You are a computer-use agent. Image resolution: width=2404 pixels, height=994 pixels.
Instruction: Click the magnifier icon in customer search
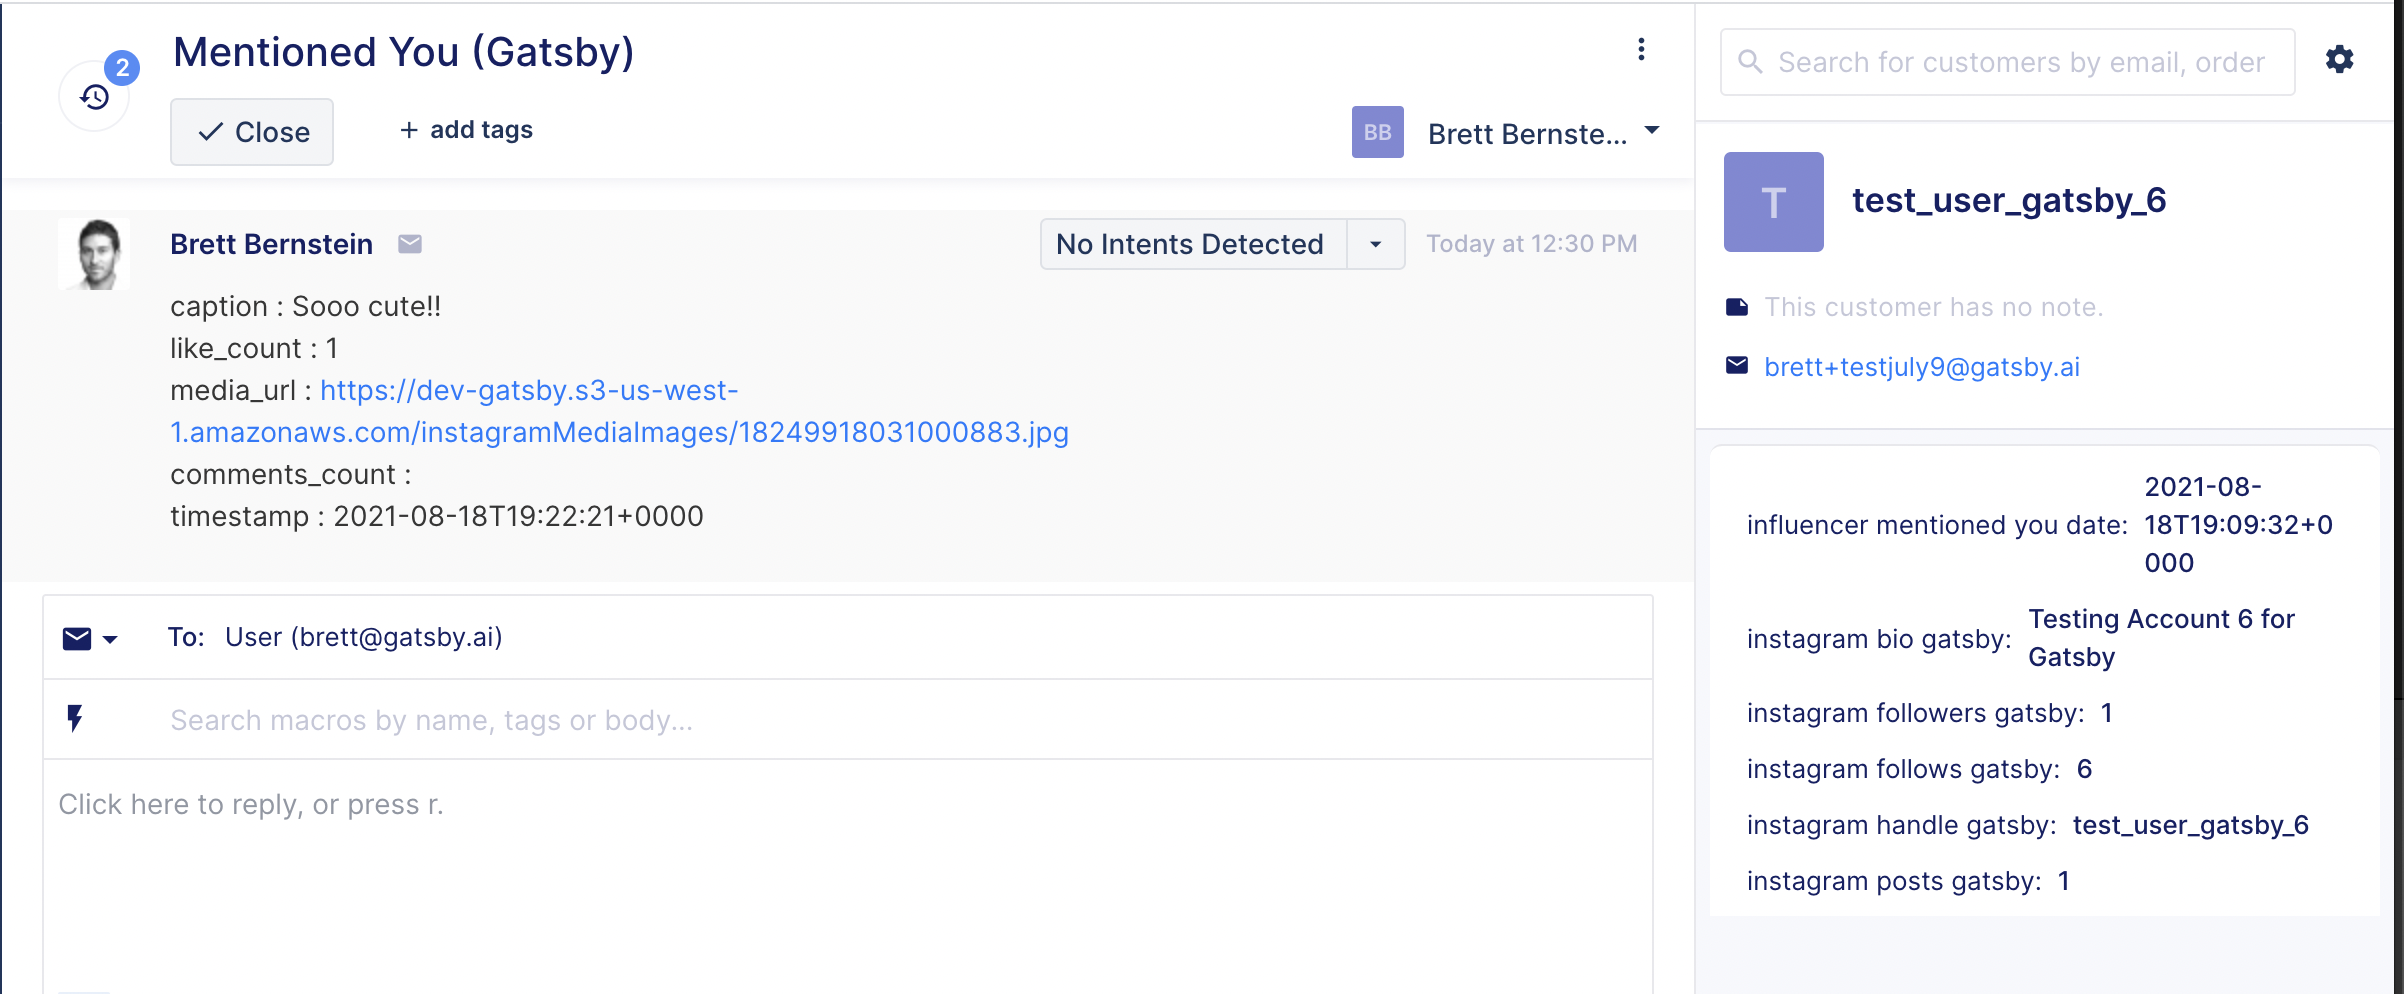[1750, 62]
